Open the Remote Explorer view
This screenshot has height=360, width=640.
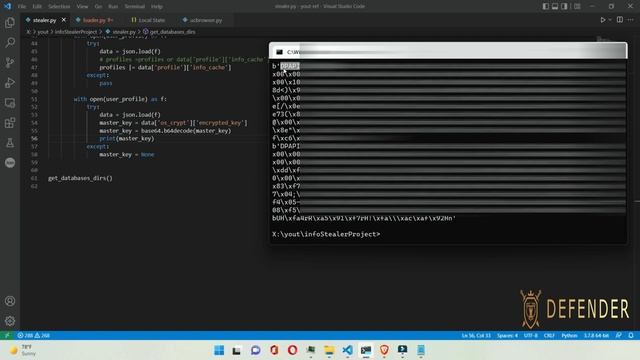click(x=10, y=102)
